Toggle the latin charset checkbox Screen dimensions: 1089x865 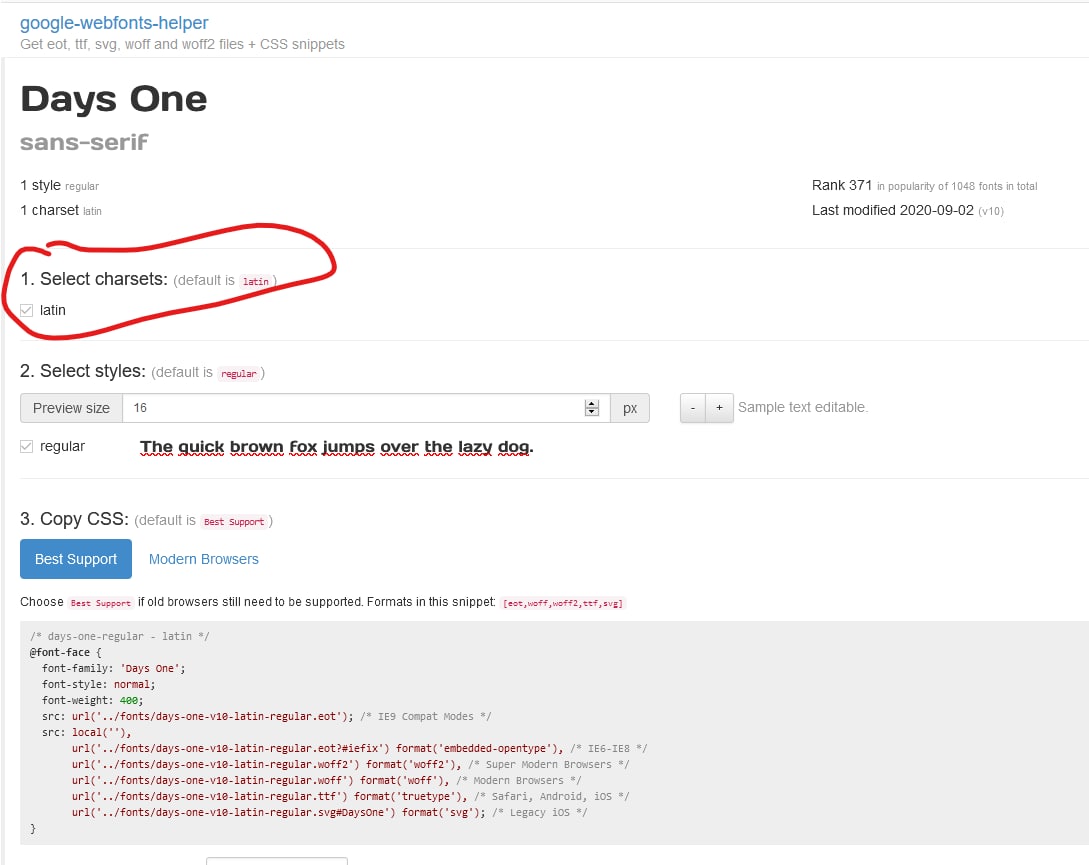tap(26, 311)
